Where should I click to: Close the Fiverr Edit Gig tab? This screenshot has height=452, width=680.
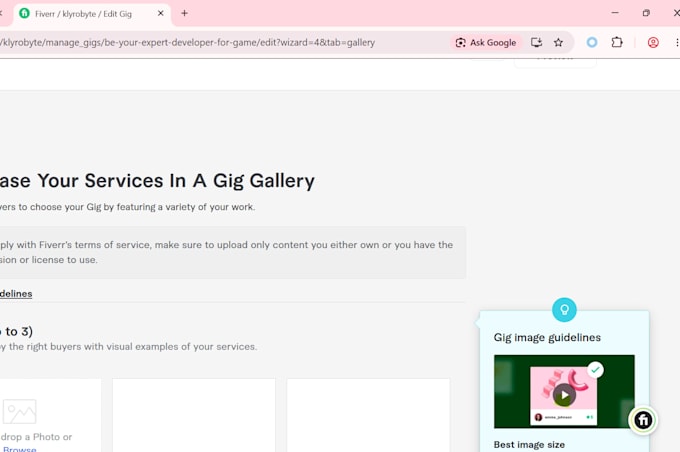click(160, 13)
